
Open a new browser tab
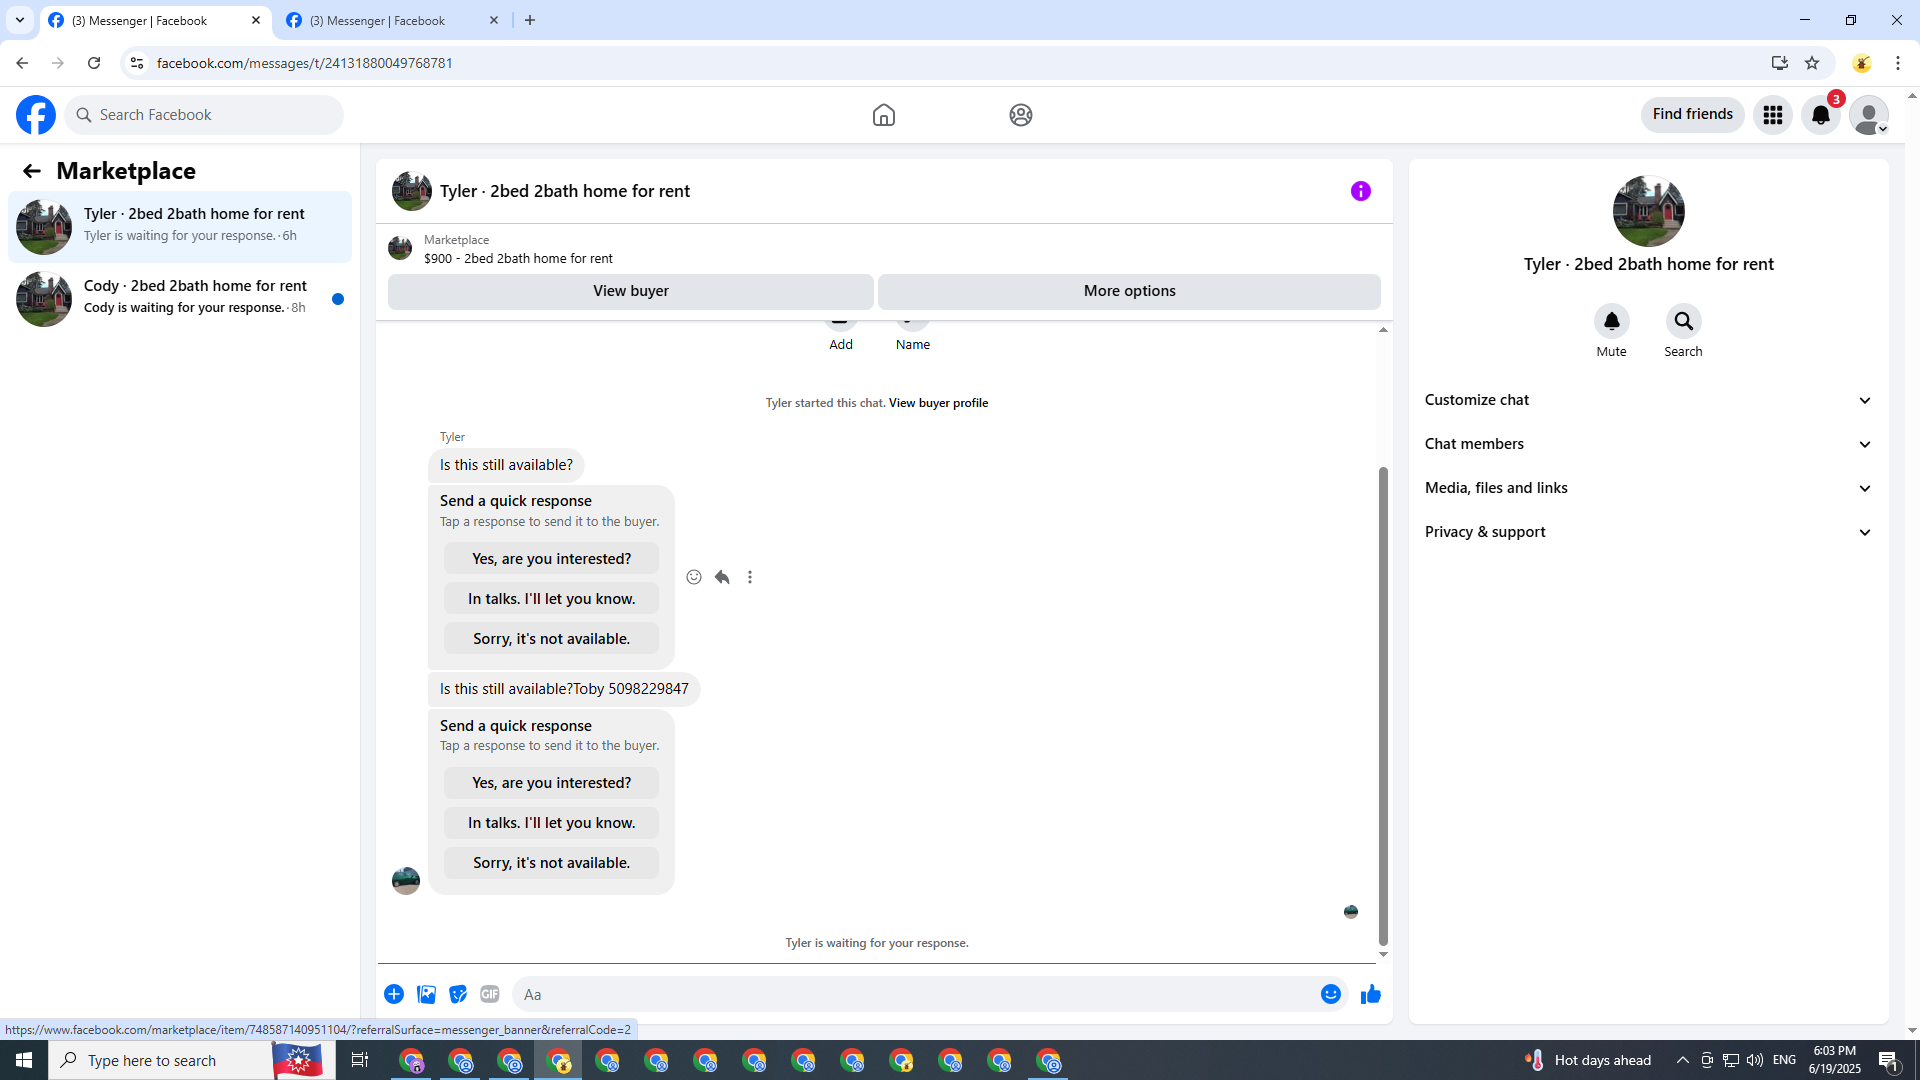pos(530,20)
